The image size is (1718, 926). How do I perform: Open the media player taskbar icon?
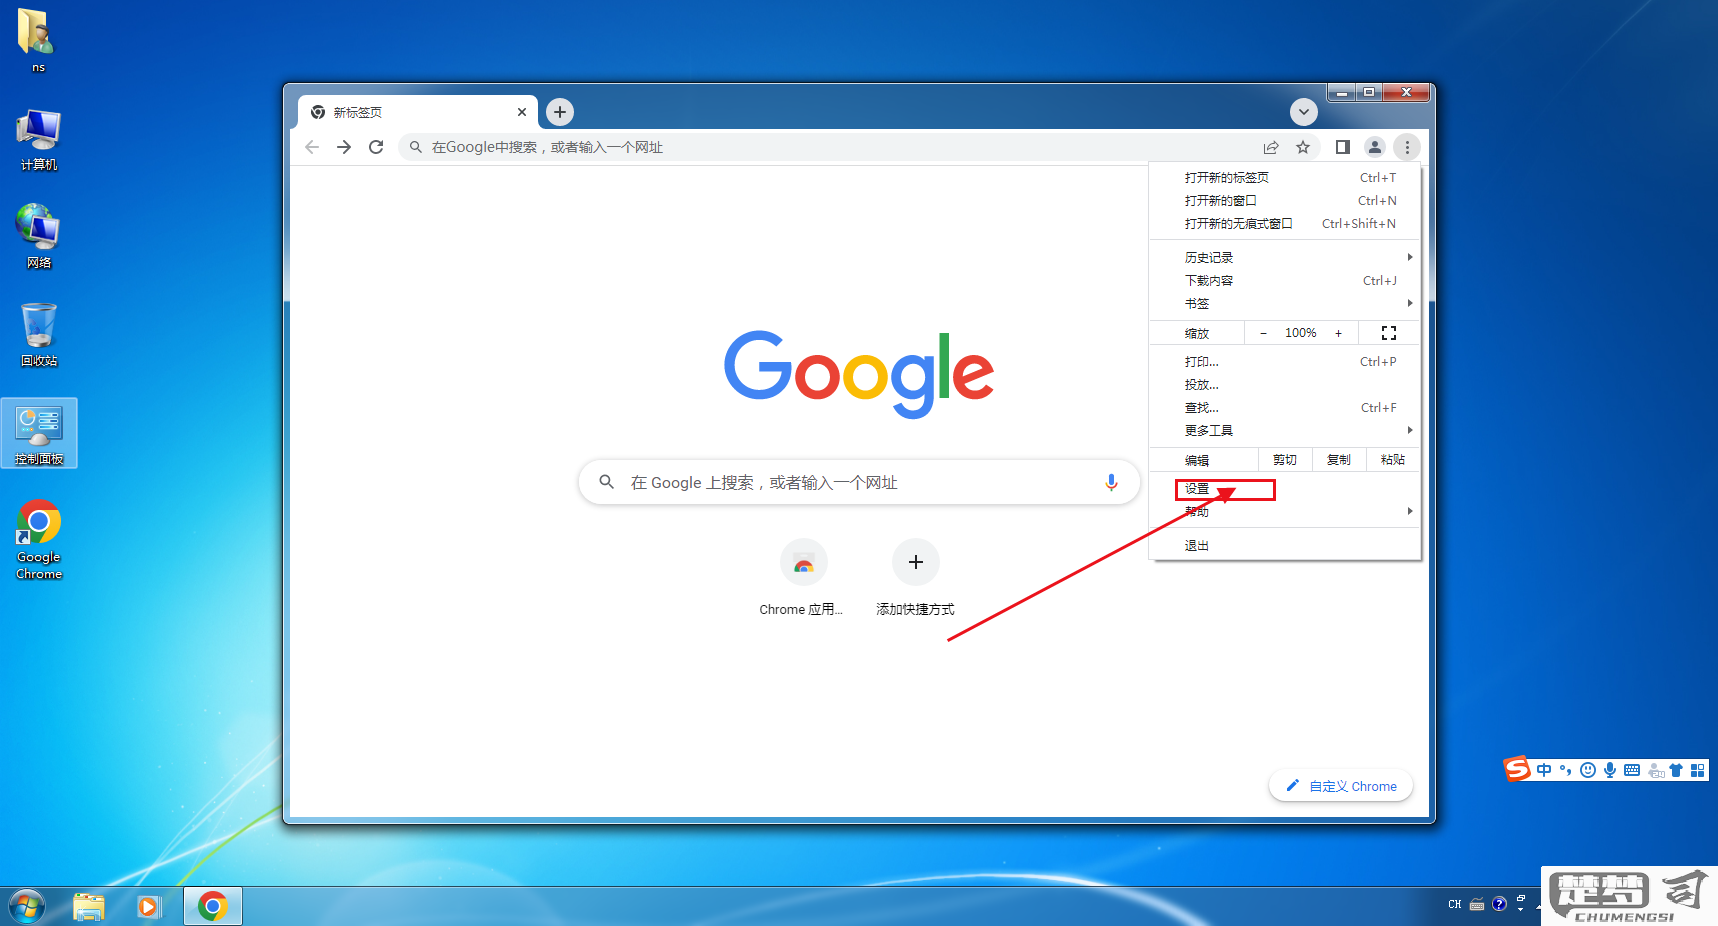tap(149, 907)
